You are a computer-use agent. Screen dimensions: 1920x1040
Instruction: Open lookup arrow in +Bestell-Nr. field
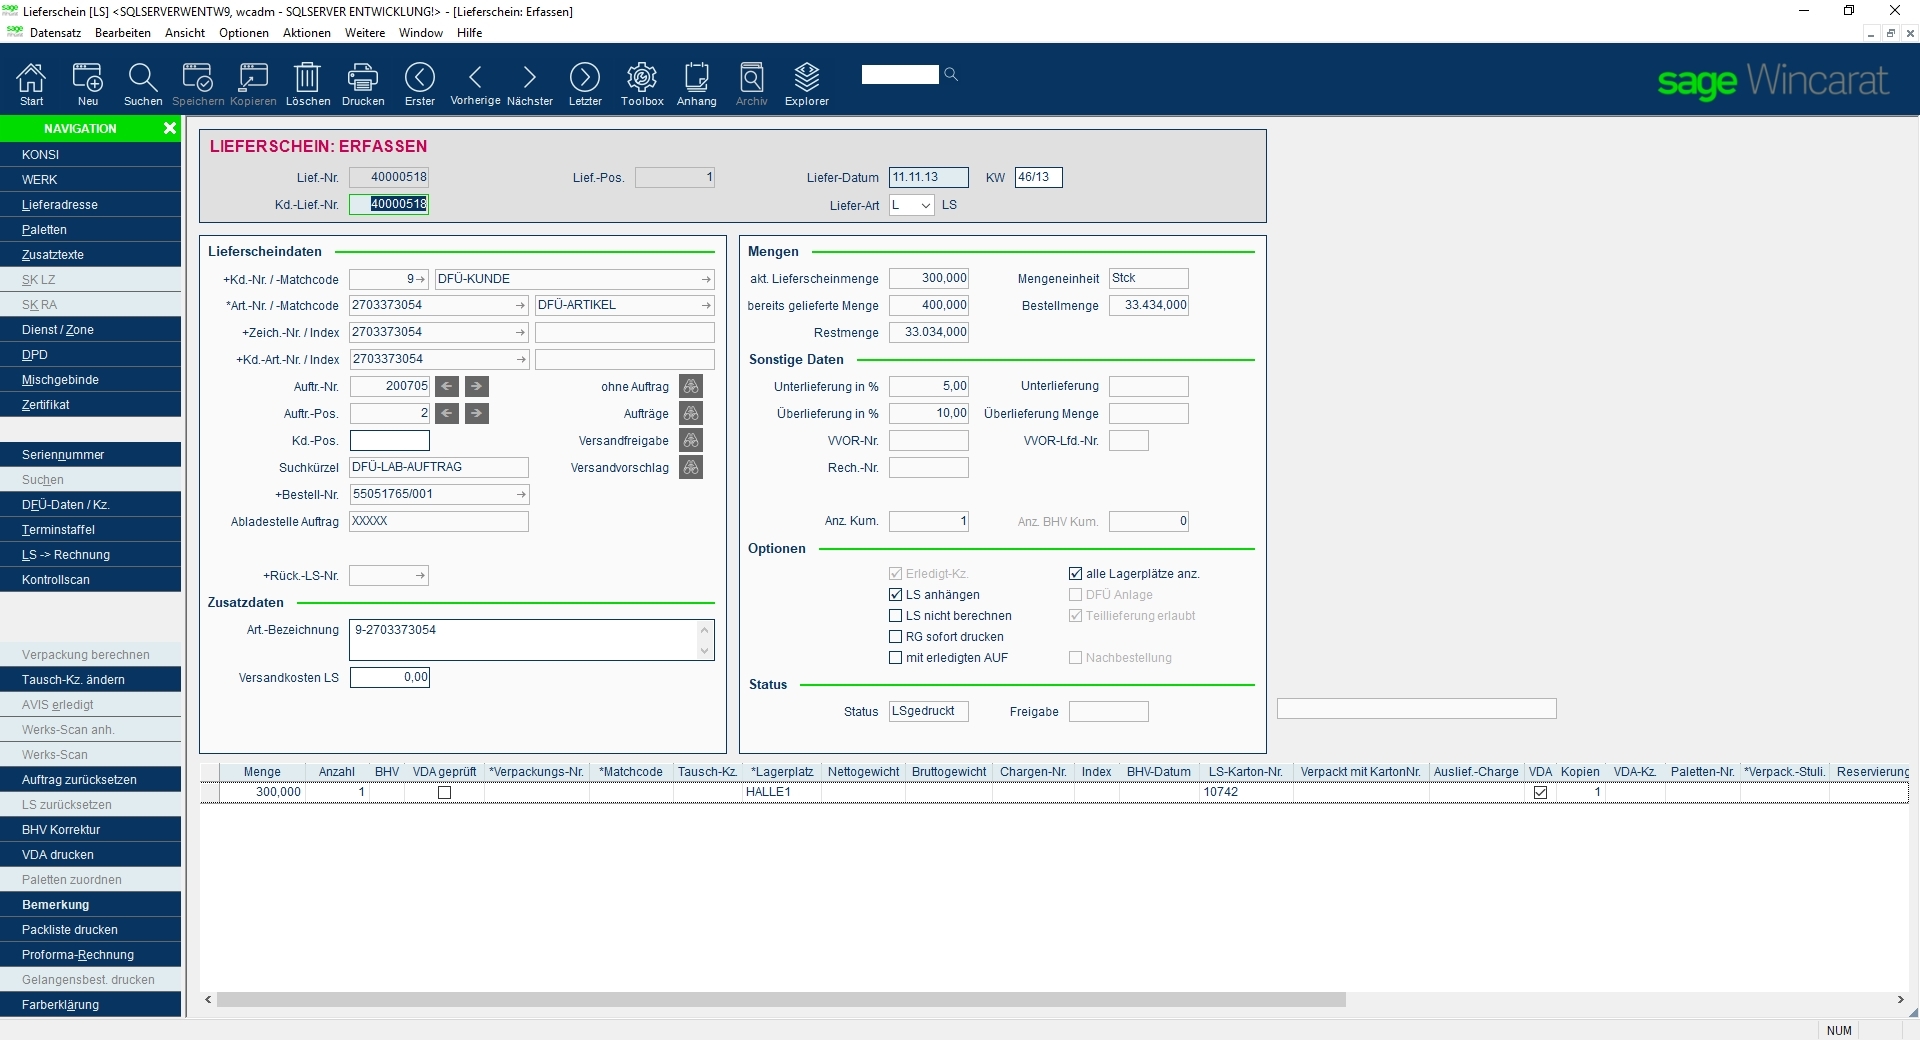coord(520,494)
